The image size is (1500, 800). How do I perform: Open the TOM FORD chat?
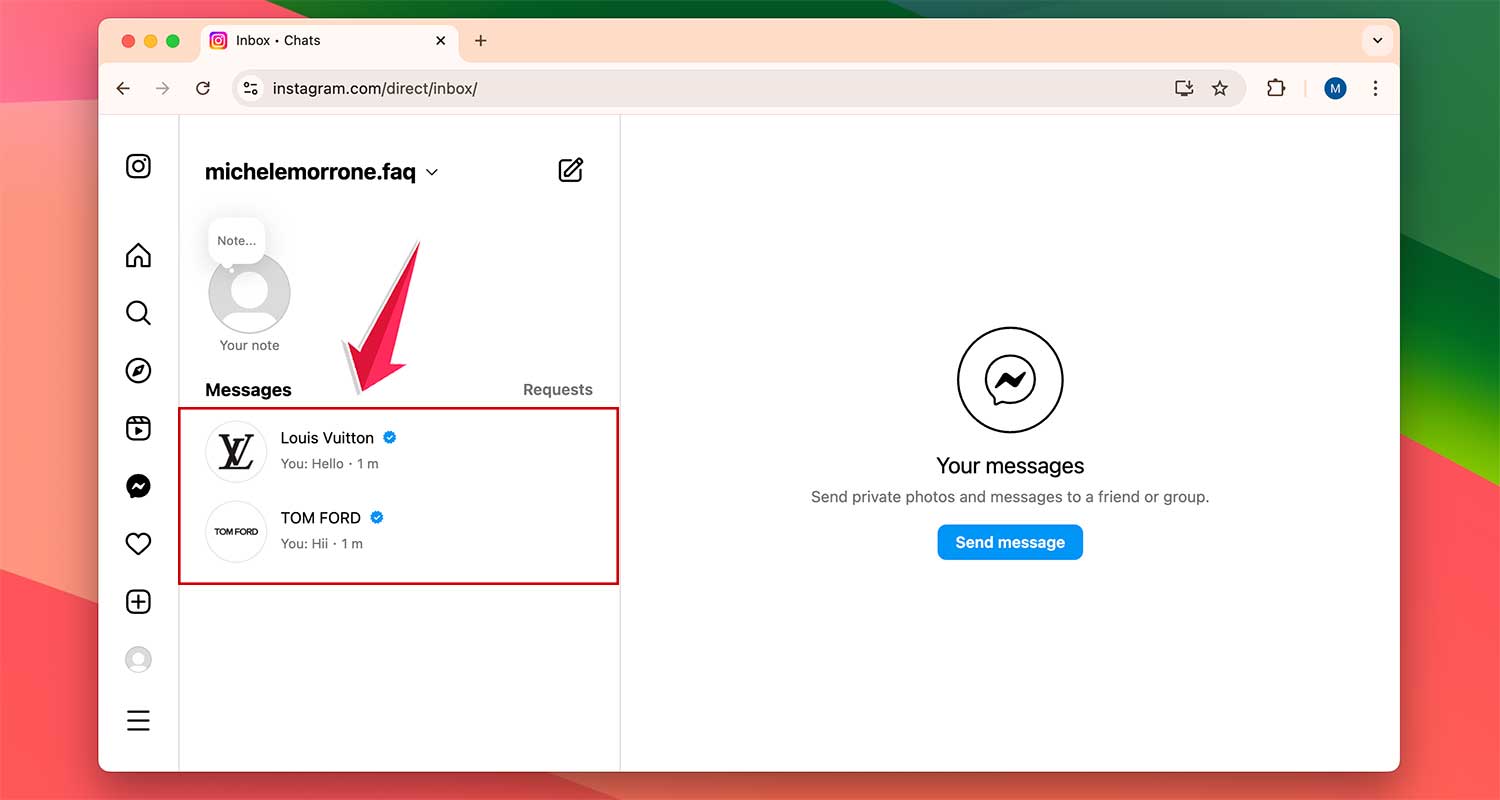[398, 531]
